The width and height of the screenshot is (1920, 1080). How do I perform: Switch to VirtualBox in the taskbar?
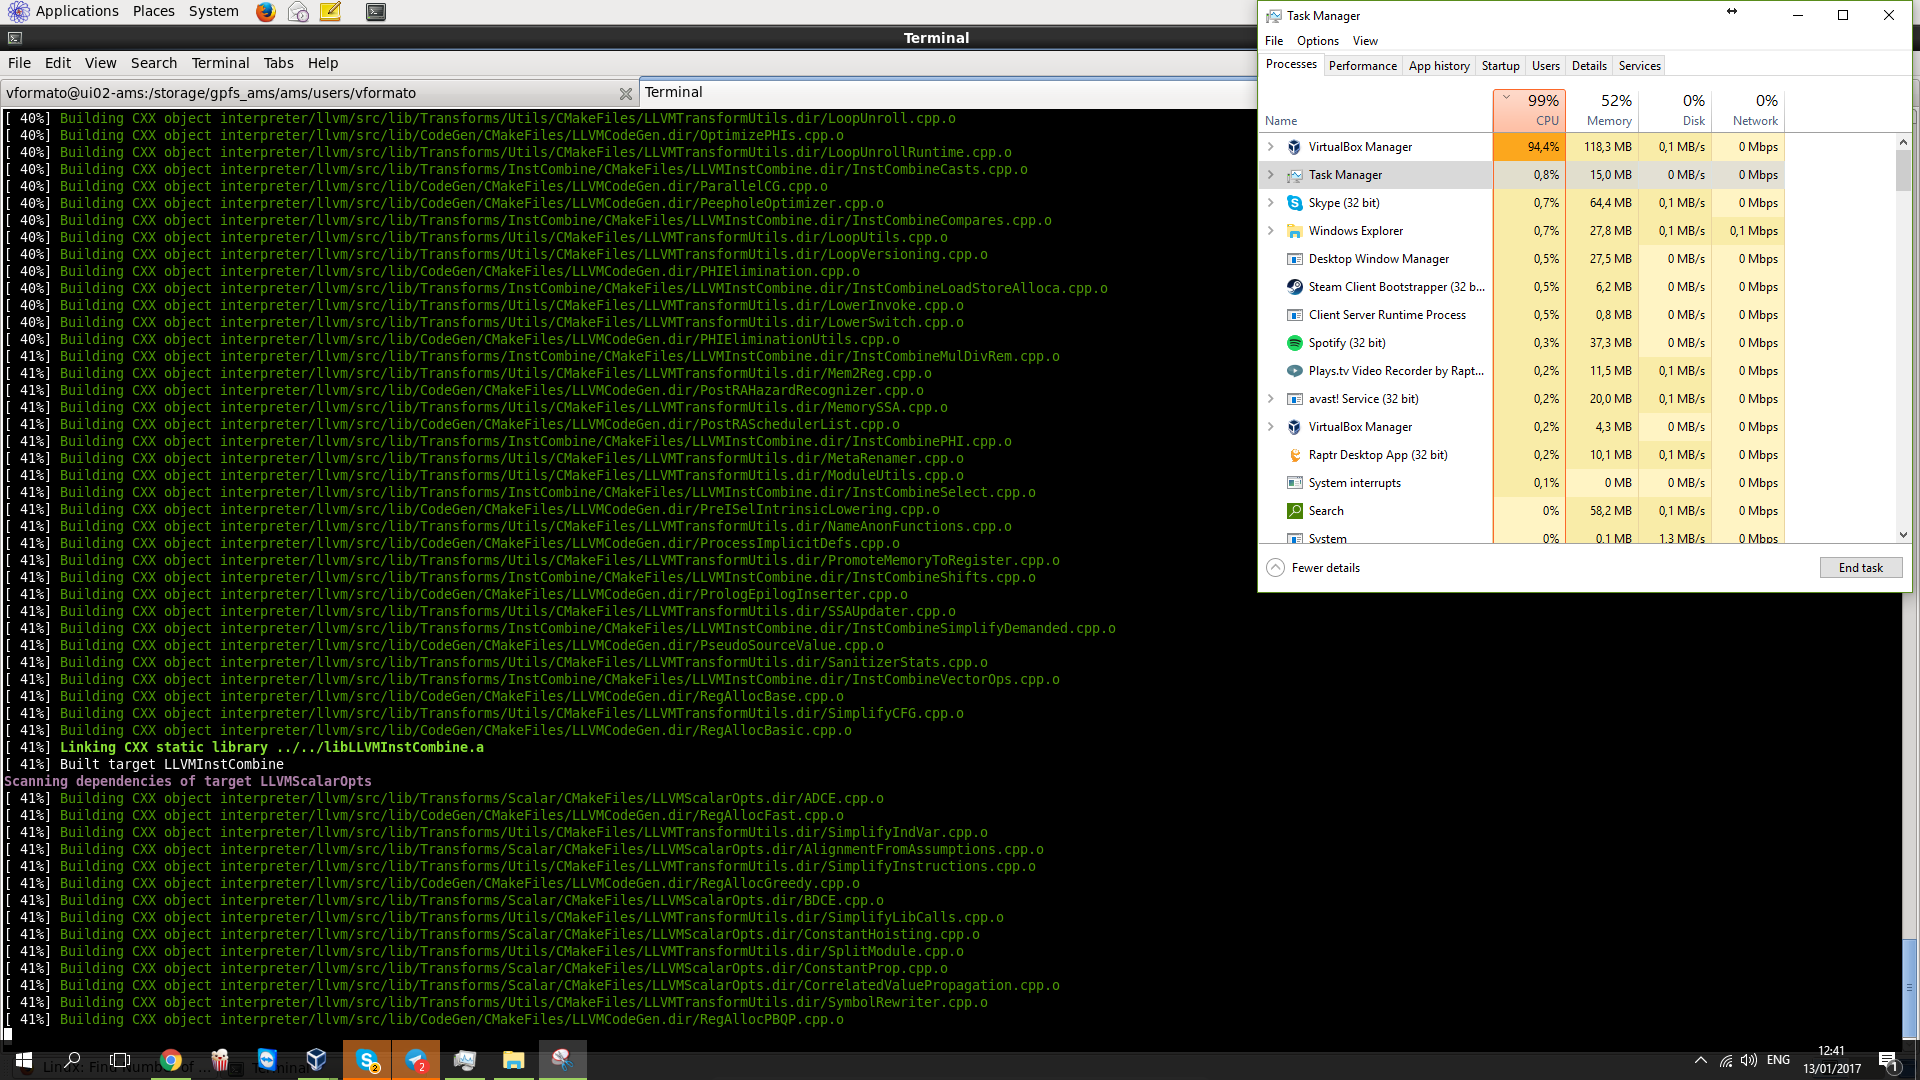tap(317, 1060)
